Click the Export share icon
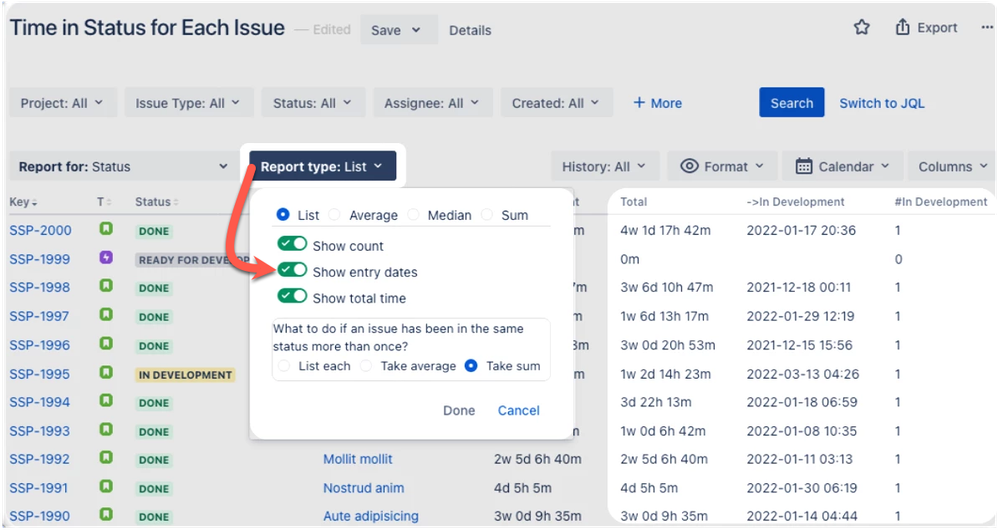 pos(902,27)
